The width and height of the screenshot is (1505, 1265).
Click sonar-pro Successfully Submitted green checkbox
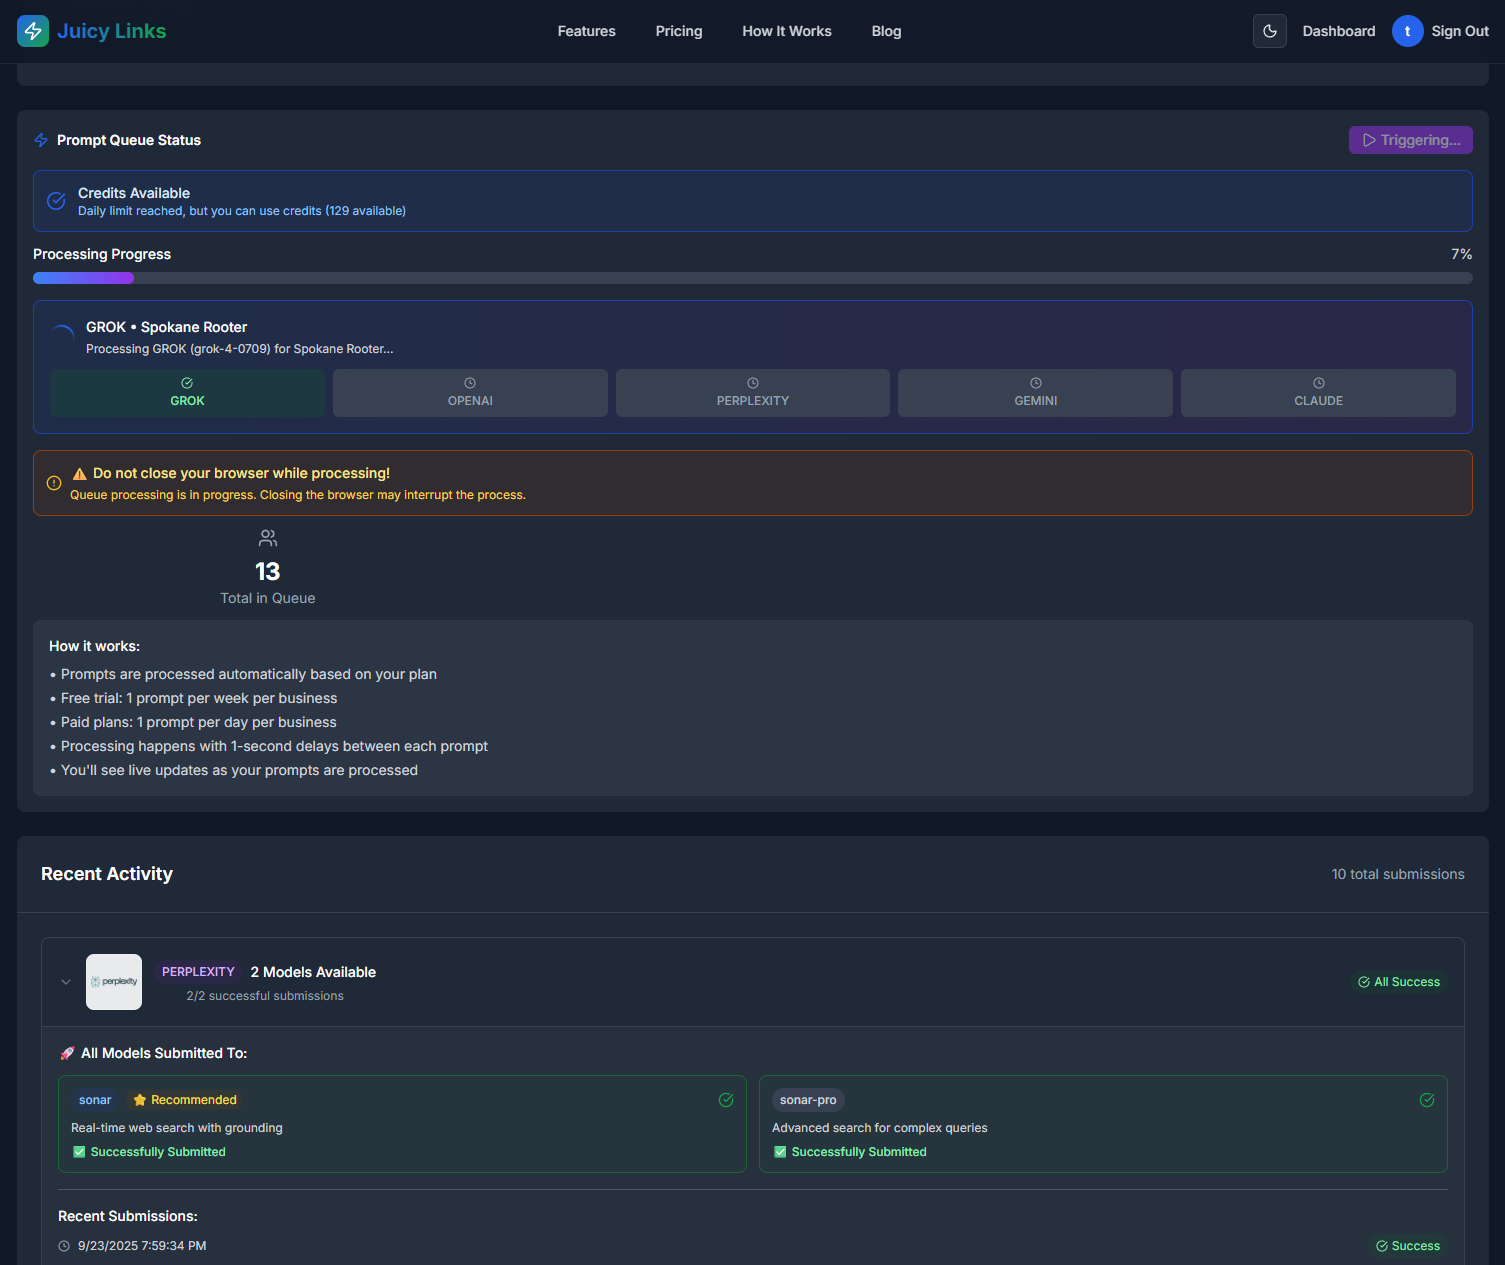click(x=780, y=1152)
